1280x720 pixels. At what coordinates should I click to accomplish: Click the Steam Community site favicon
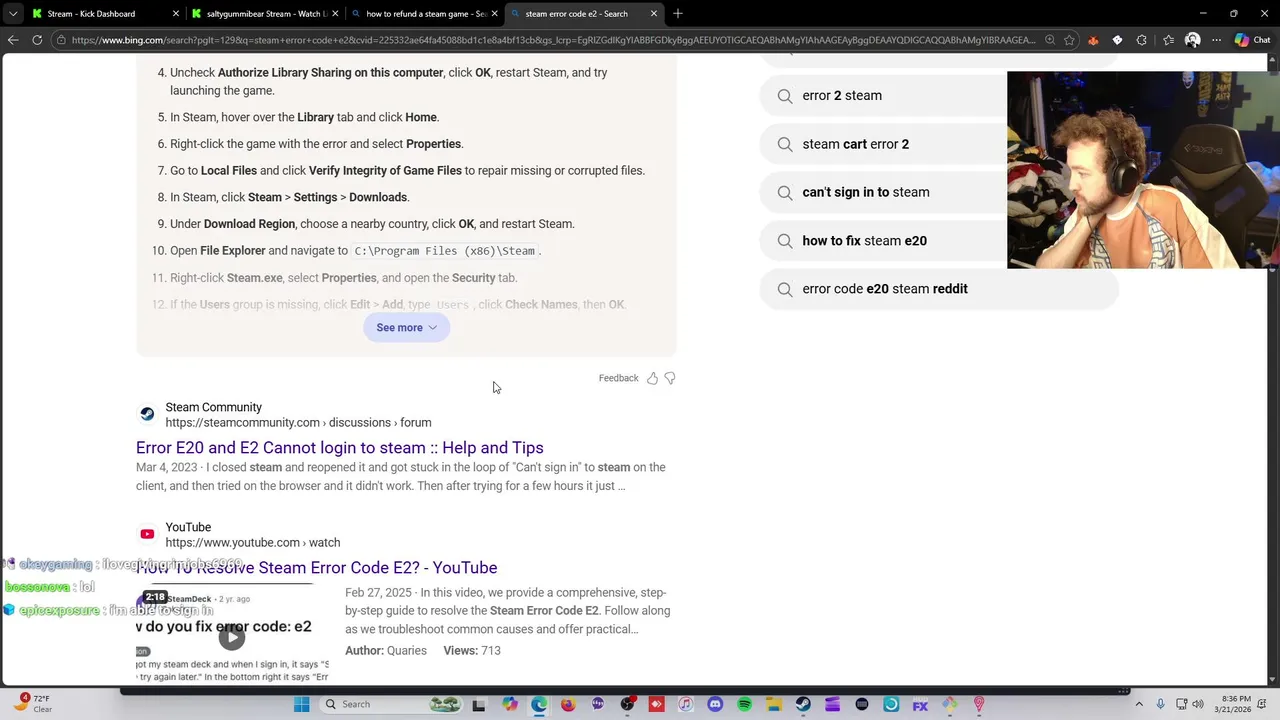(x=147, y=414)
